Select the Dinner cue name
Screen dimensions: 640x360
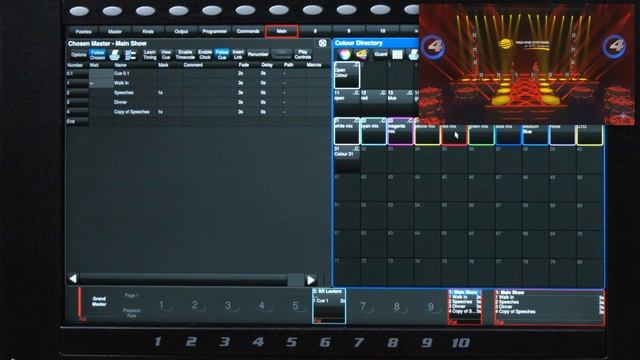(x=135, y=102)
